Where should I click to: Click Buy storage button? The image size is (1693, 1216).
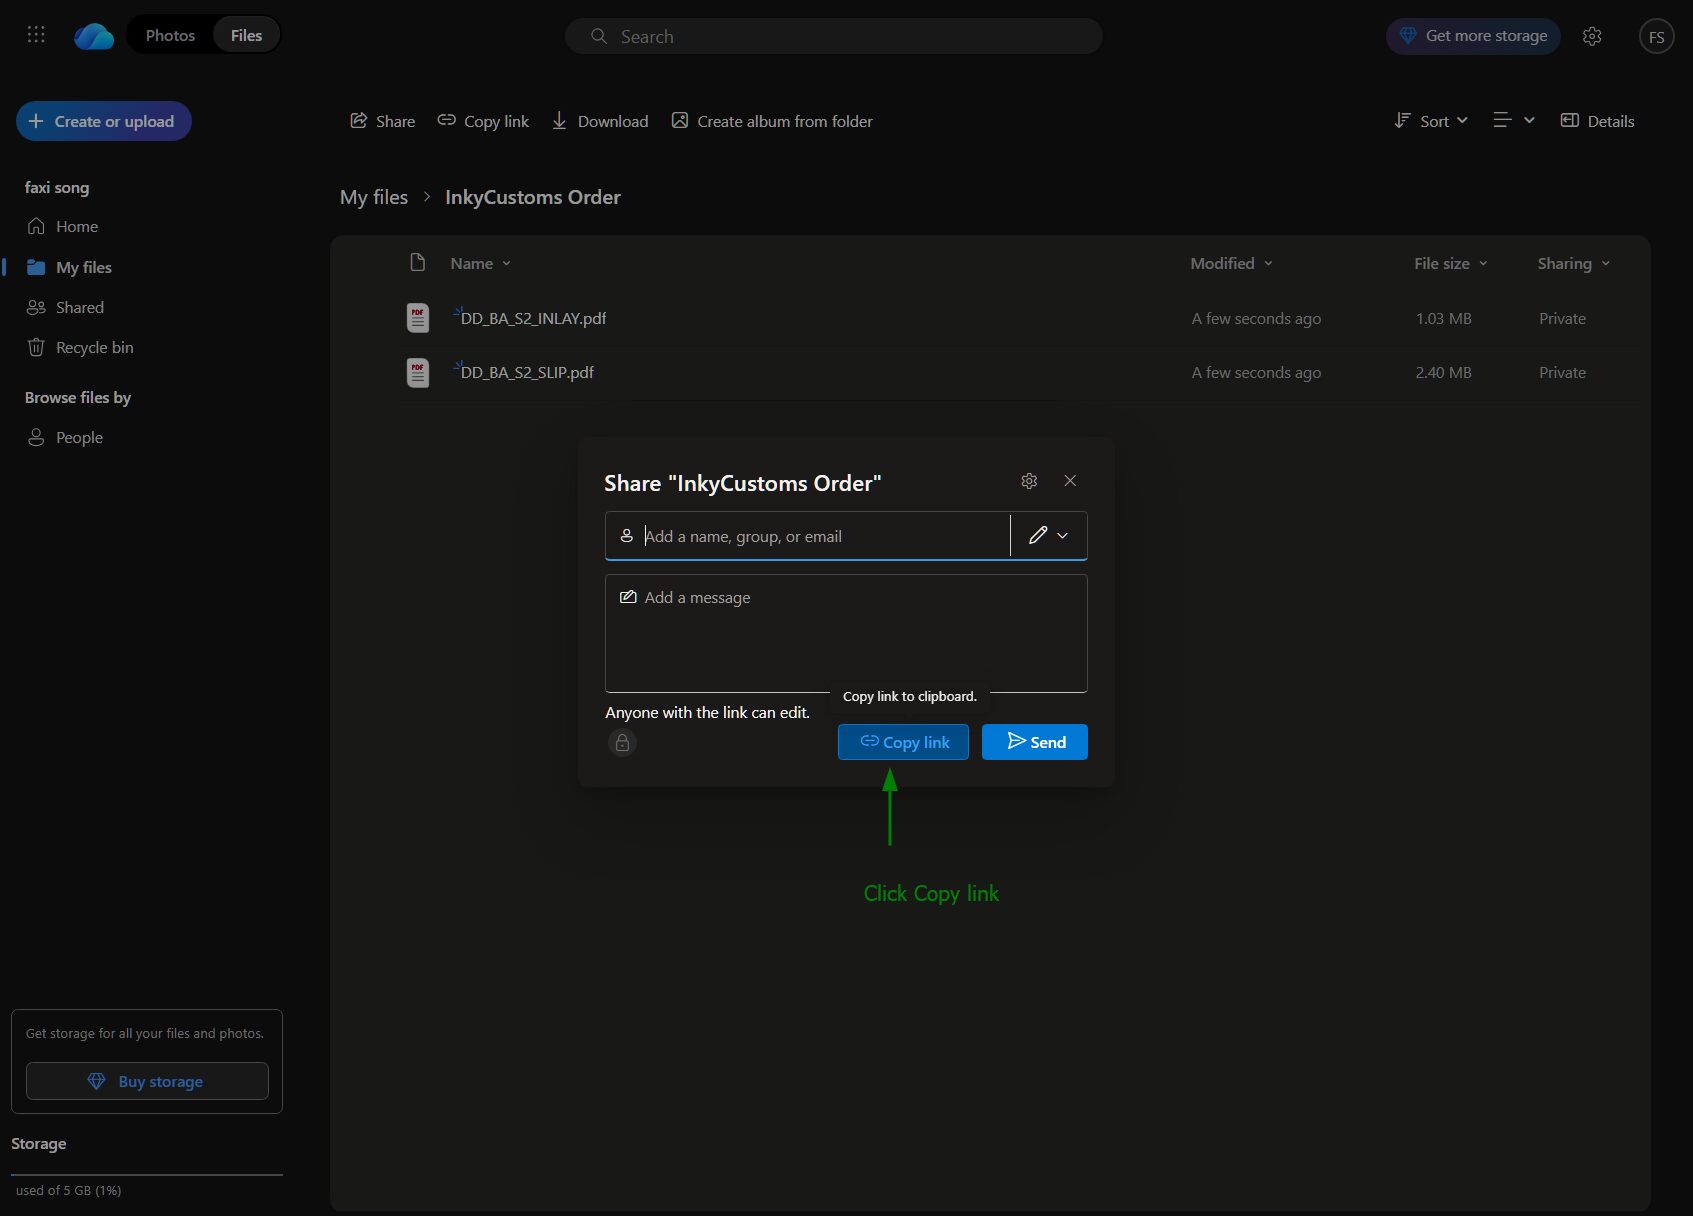(x=147, y=1081)
